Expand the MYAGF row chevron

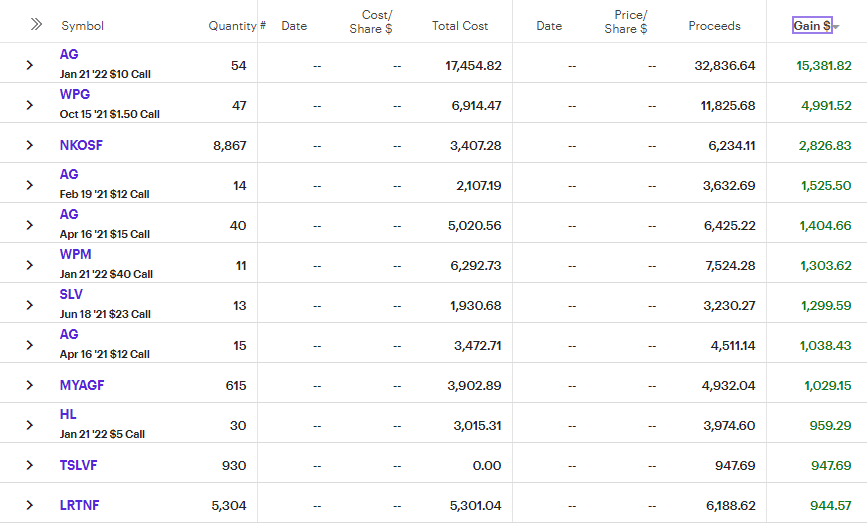pyautogui.click(x=30, y=385)
